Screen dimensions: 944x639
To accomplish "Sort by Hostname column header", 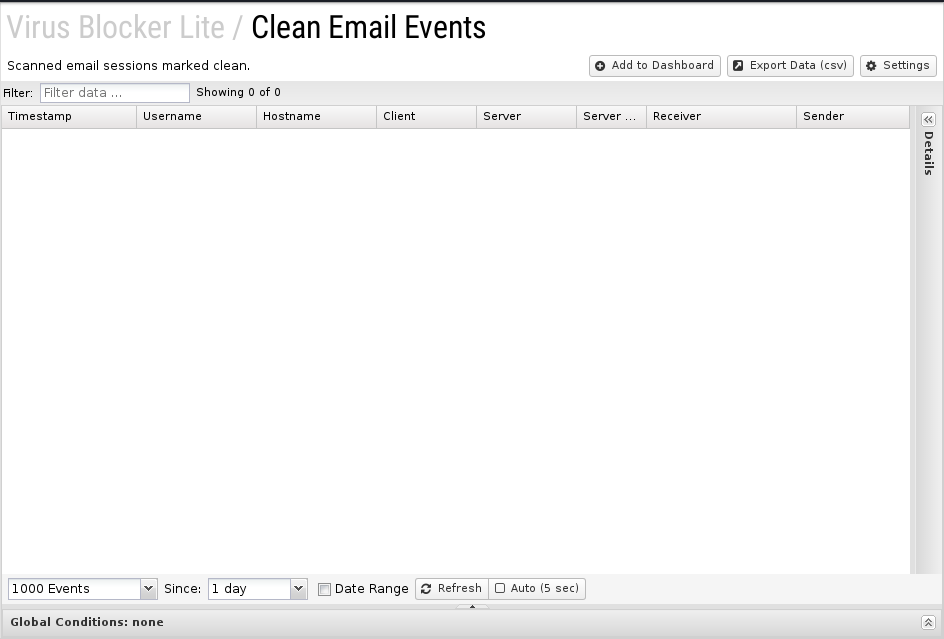I will coord(316,116).
